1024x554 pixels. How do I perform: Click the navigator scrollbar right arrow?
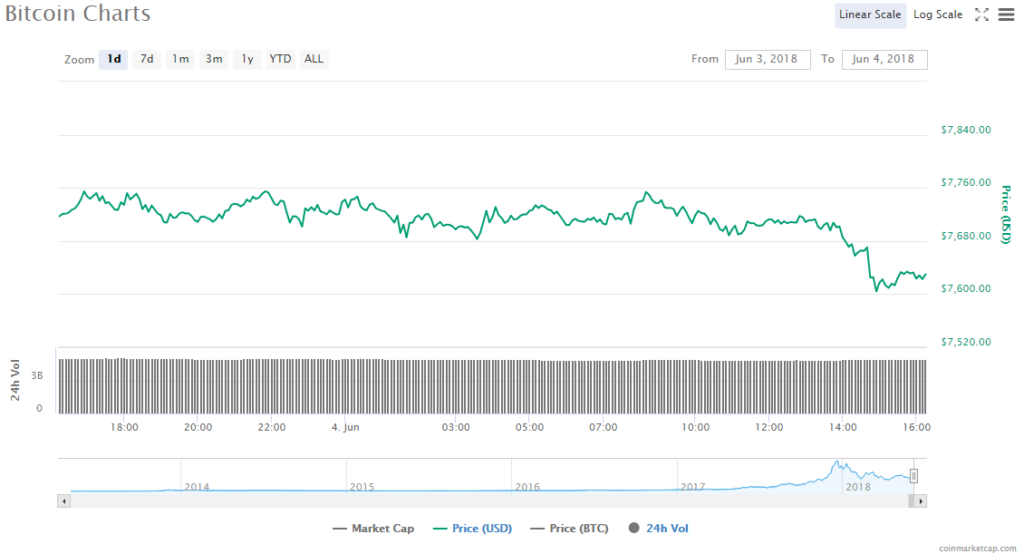(922, 499)
